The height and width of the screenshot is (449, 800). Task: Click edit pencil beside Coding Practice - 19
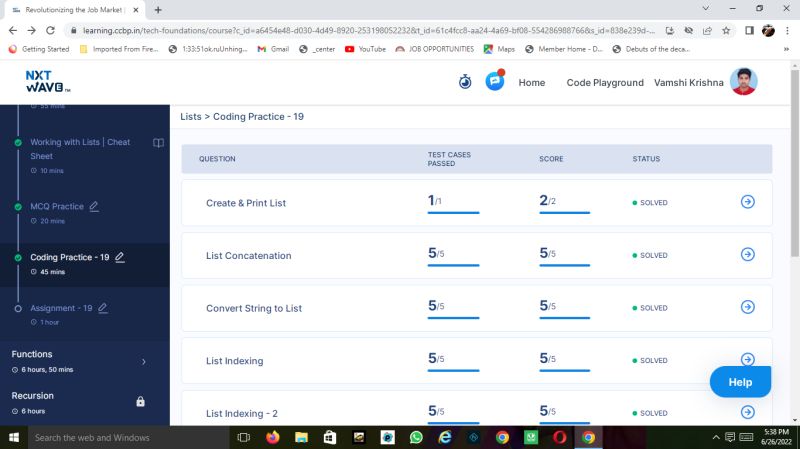120,257
